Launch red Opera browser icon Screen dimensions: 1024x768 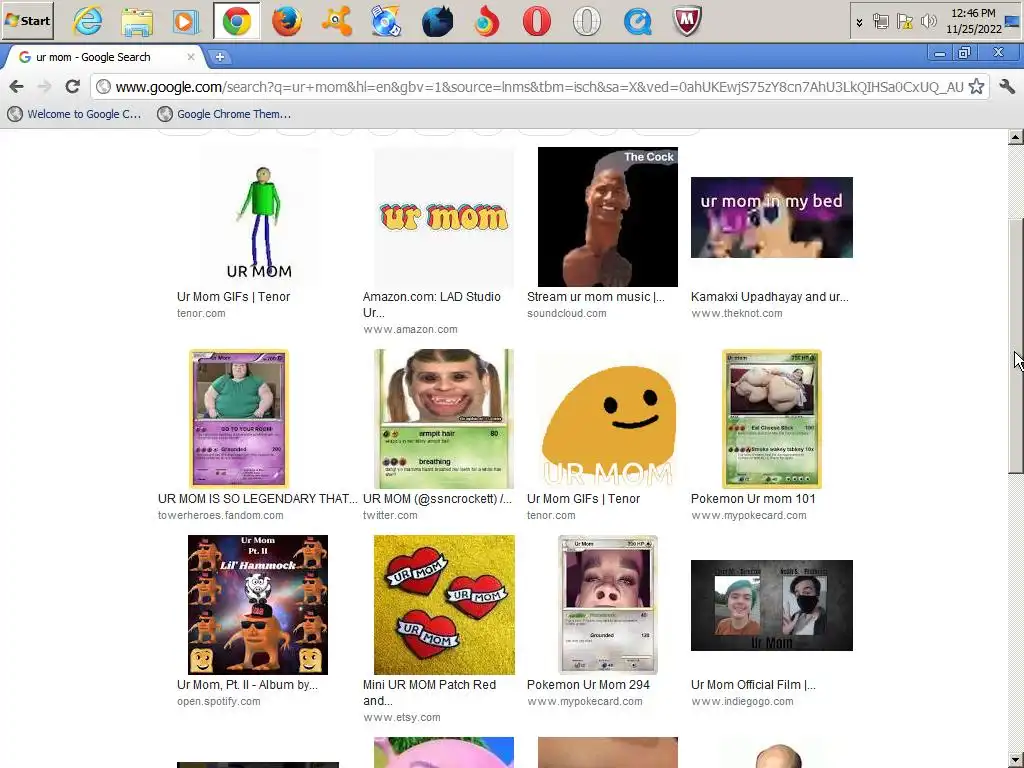(536, 22)
